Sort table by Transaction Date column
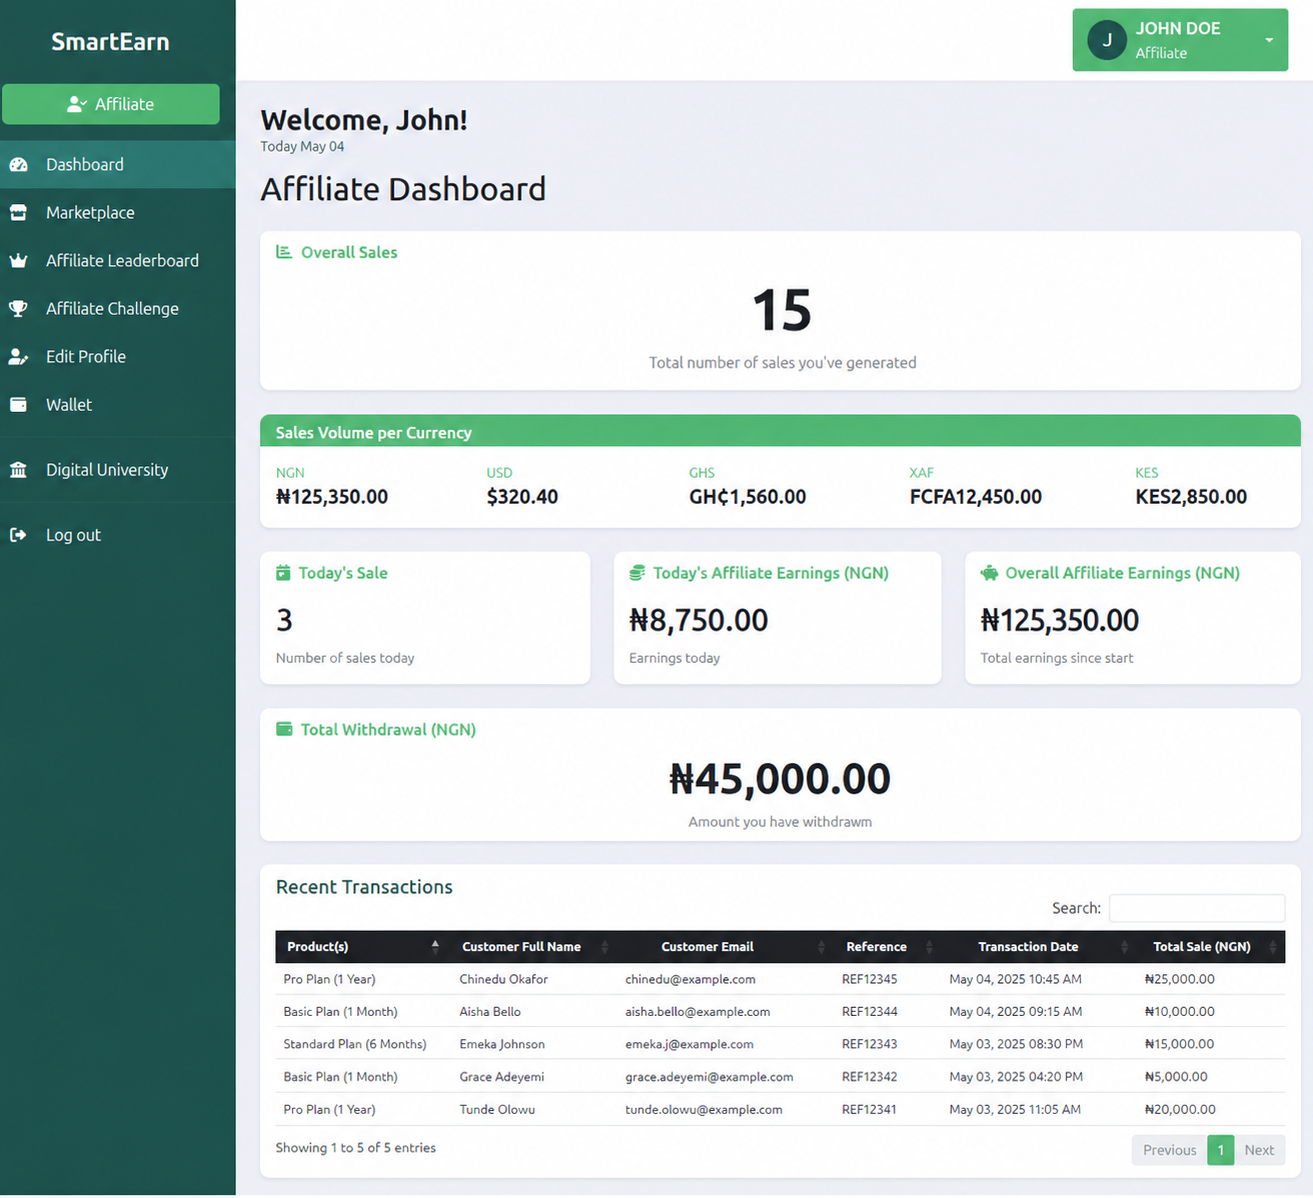 [1039, 947]
